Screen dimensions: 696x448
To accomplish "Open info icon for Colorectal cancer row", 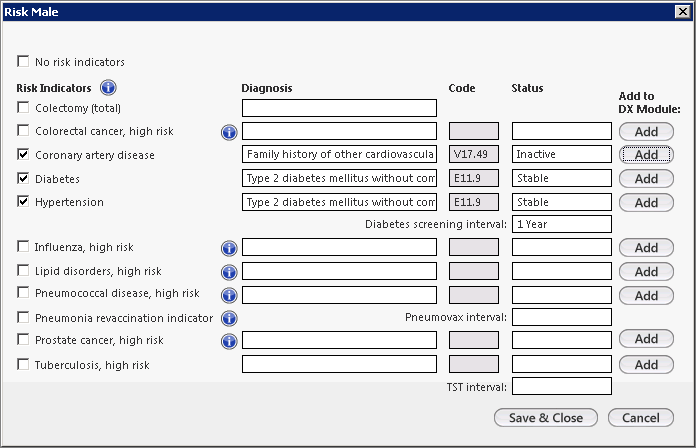I will point(228,131).
